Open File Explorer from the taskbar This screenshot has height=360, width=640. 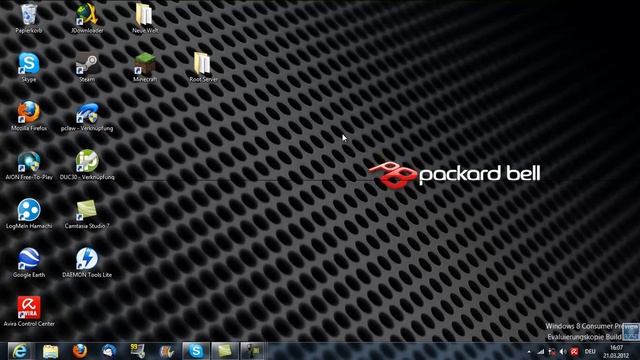(51, 351)
